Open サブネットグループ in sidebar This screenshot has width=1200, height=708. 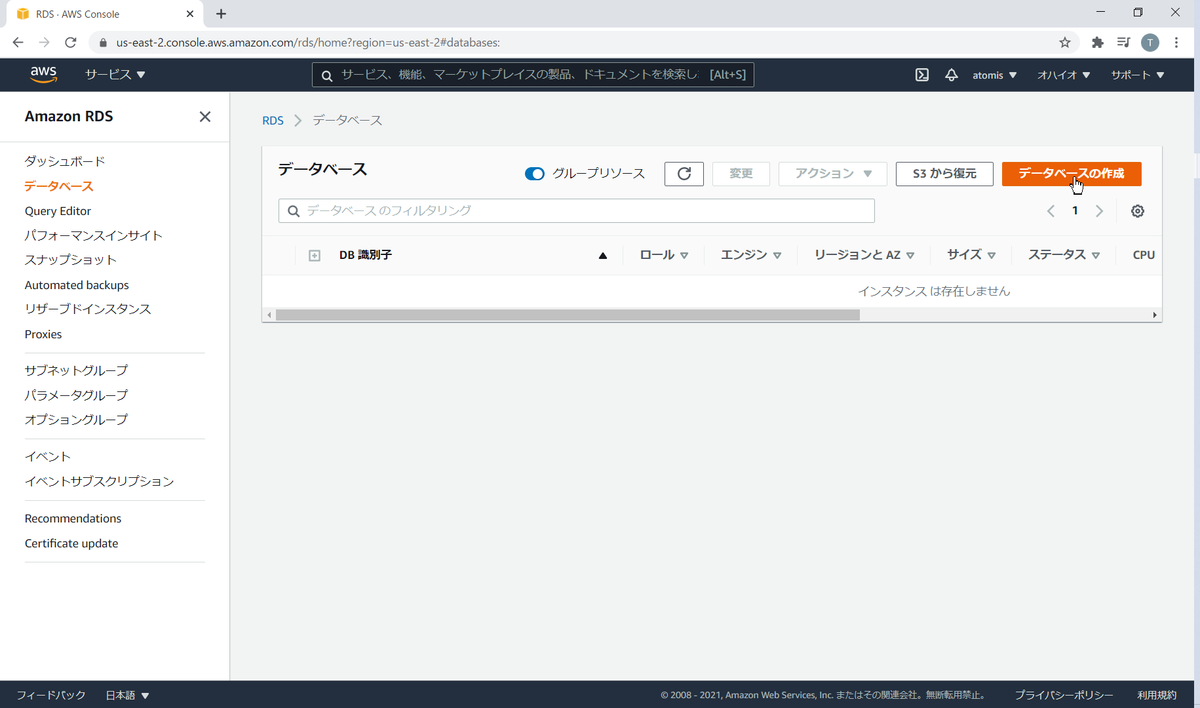77,370
